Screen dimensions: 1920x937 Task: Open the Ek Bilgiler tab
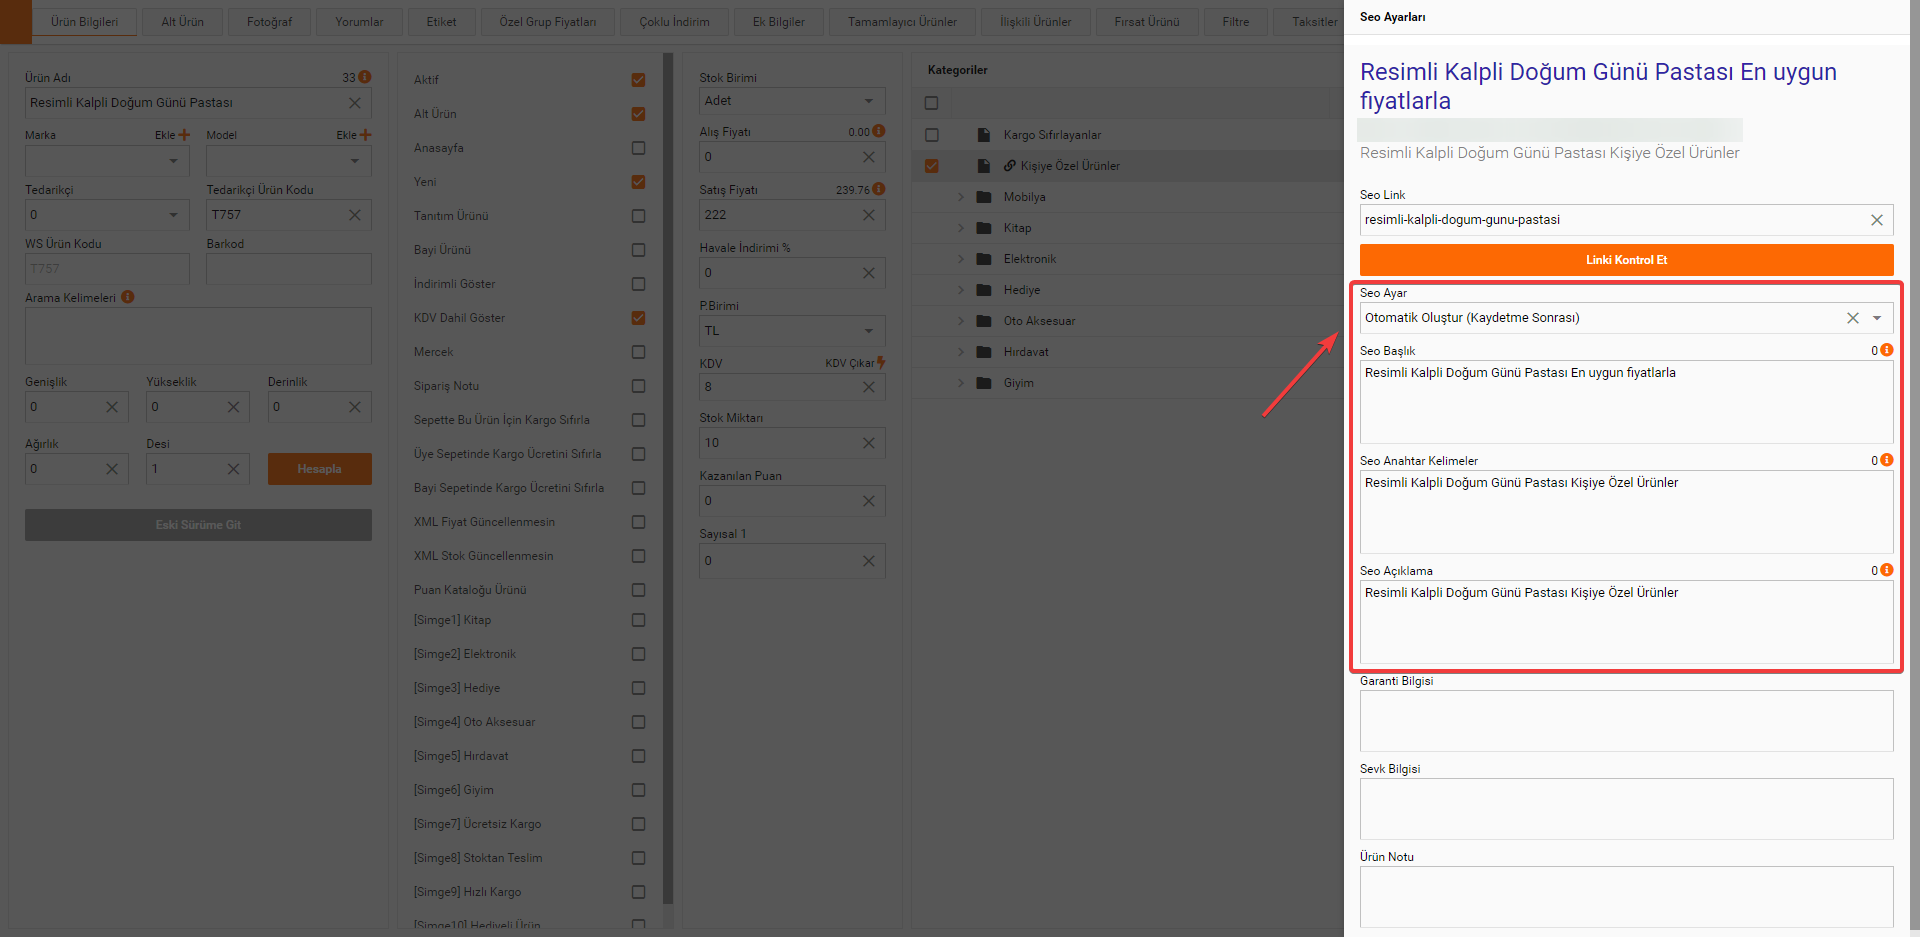pyautogui.click(x=779, y=22)
